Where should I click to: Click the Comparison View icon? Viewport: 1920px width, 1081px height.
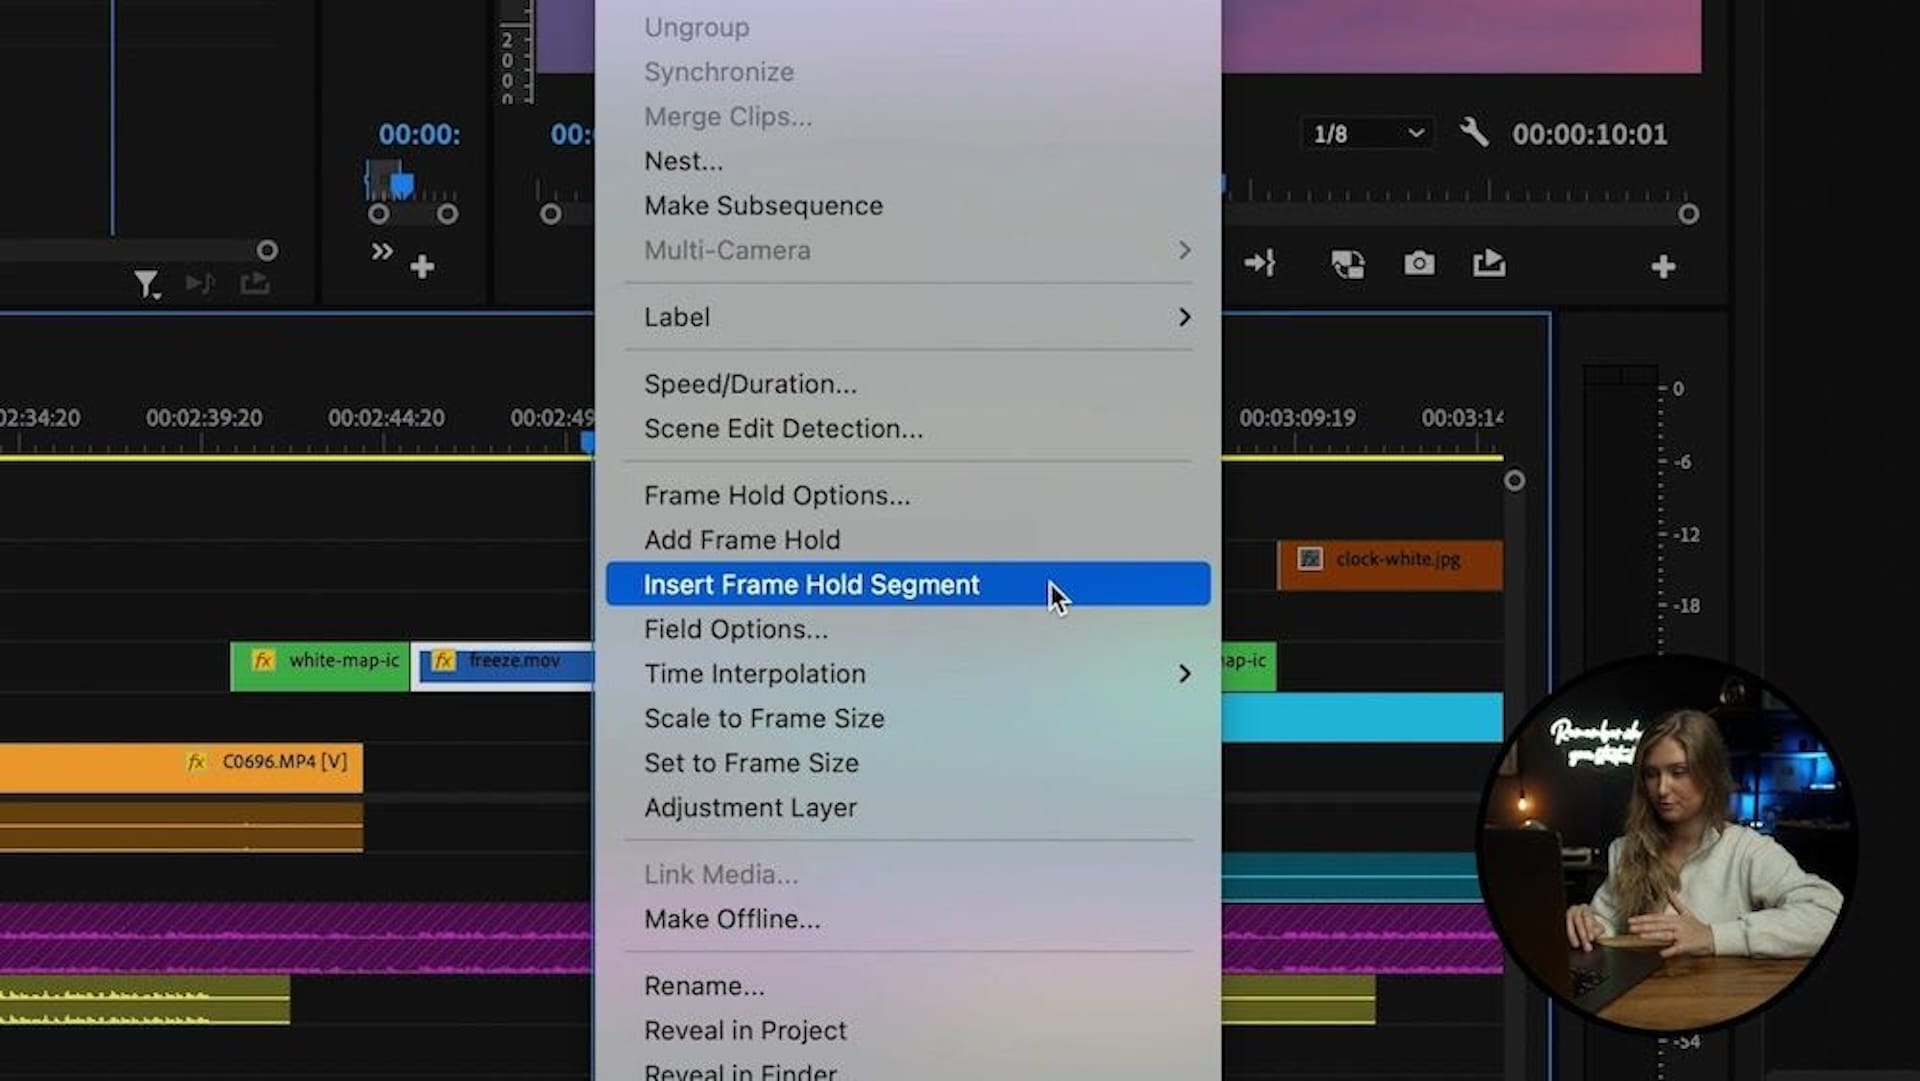point(1347,264)
